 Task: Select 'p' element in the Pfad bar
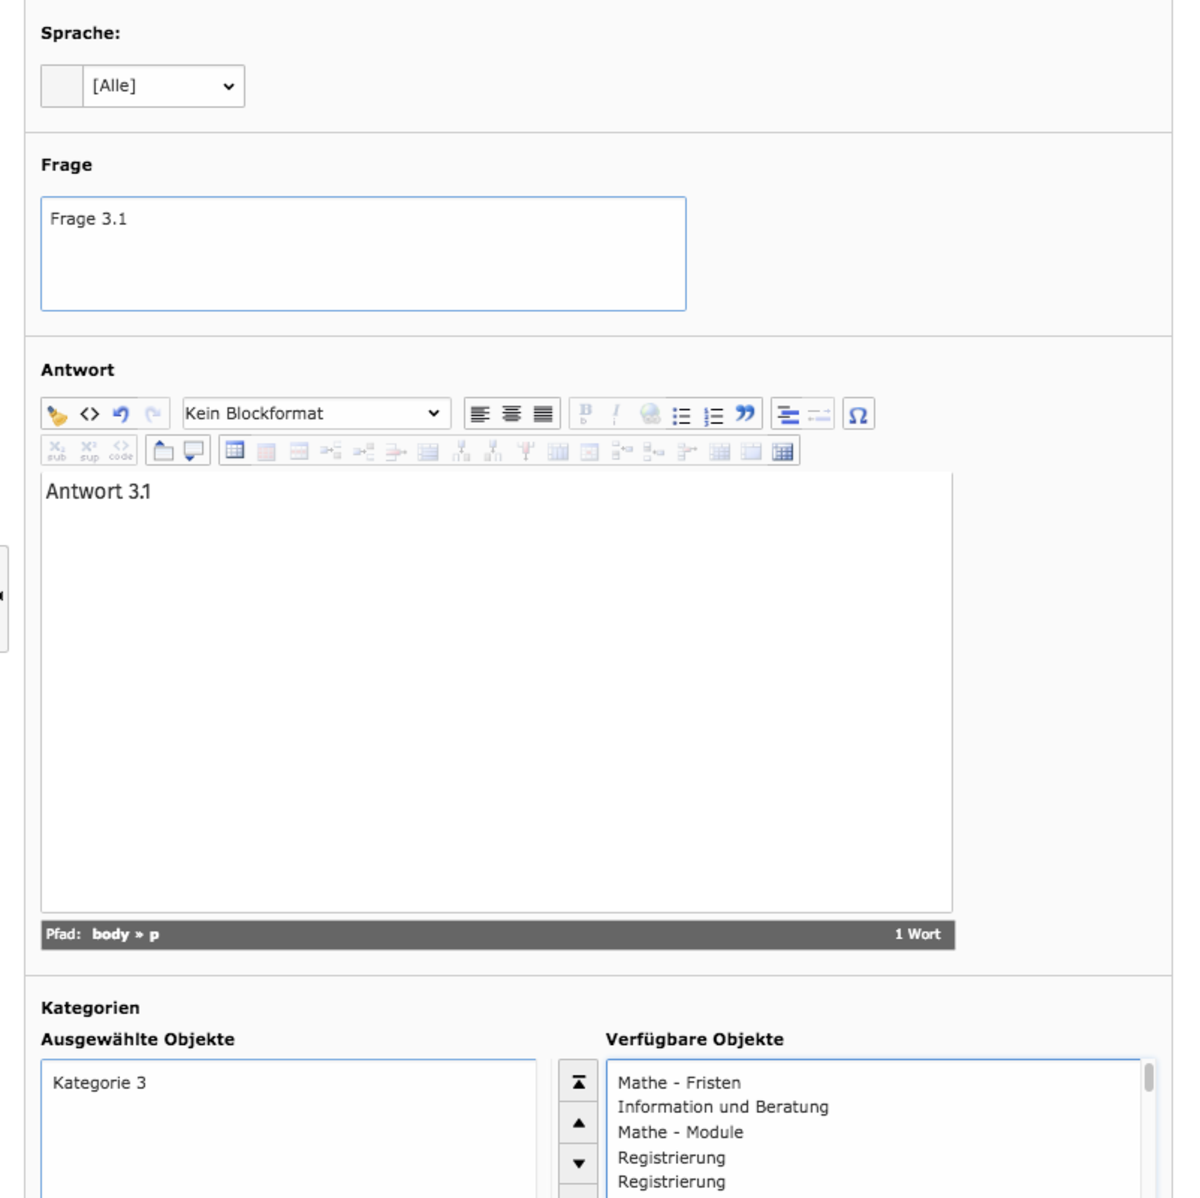click(x=154, y=935)
